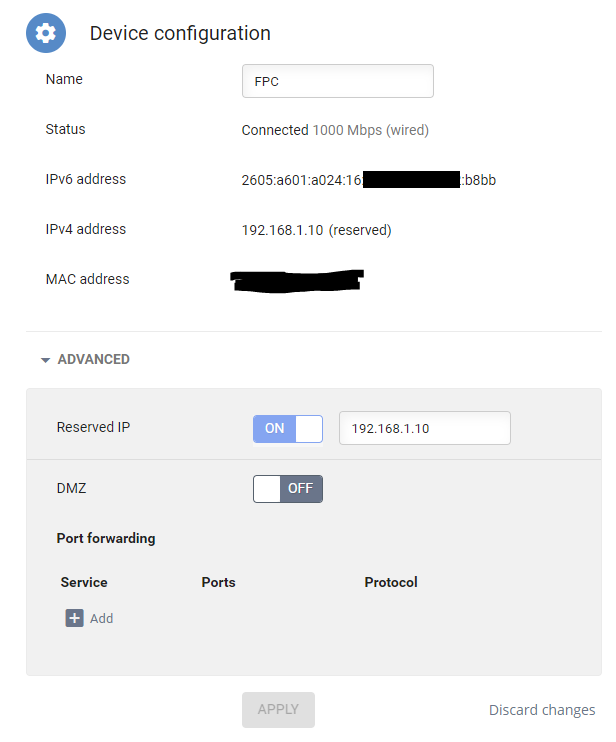The height and width of the screenshot is (742, 616).
Task: Click the Add port forwarding label
Action: (102, 618)
